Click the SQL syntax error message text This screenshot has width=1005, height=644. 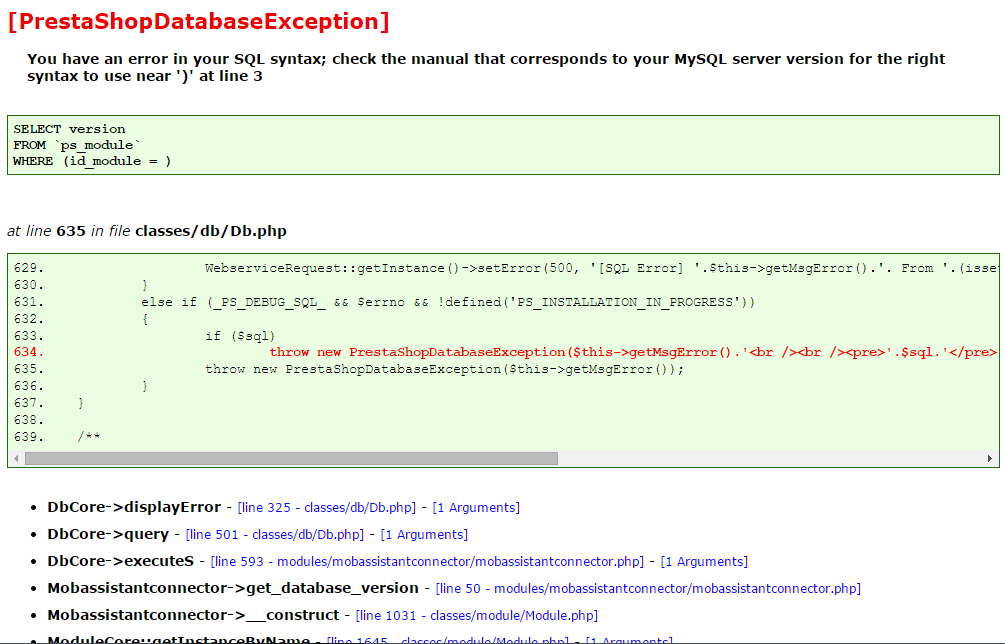point(486,67)
